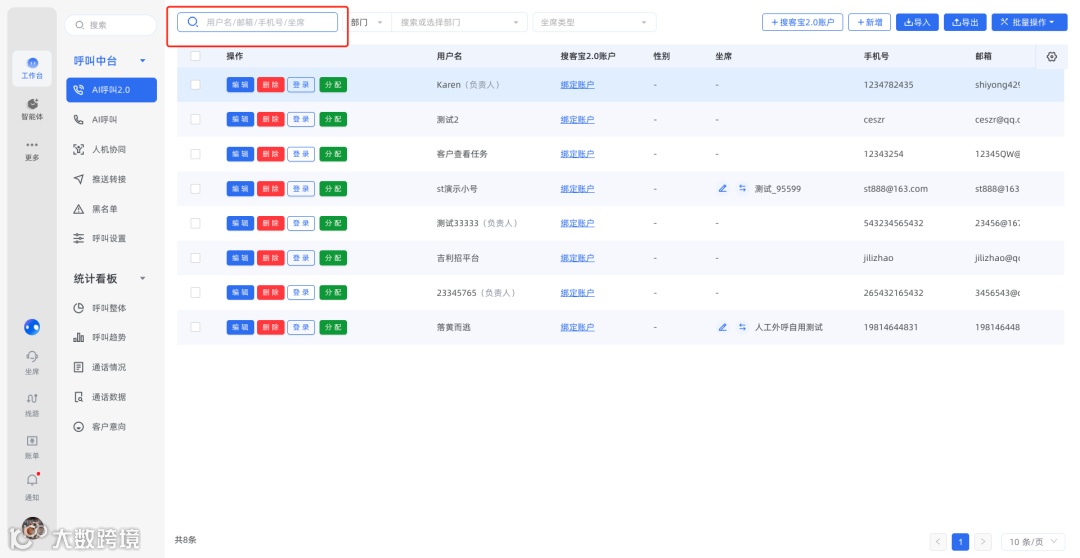Check the 客户查看任务 row checkbox

(196, 154)
